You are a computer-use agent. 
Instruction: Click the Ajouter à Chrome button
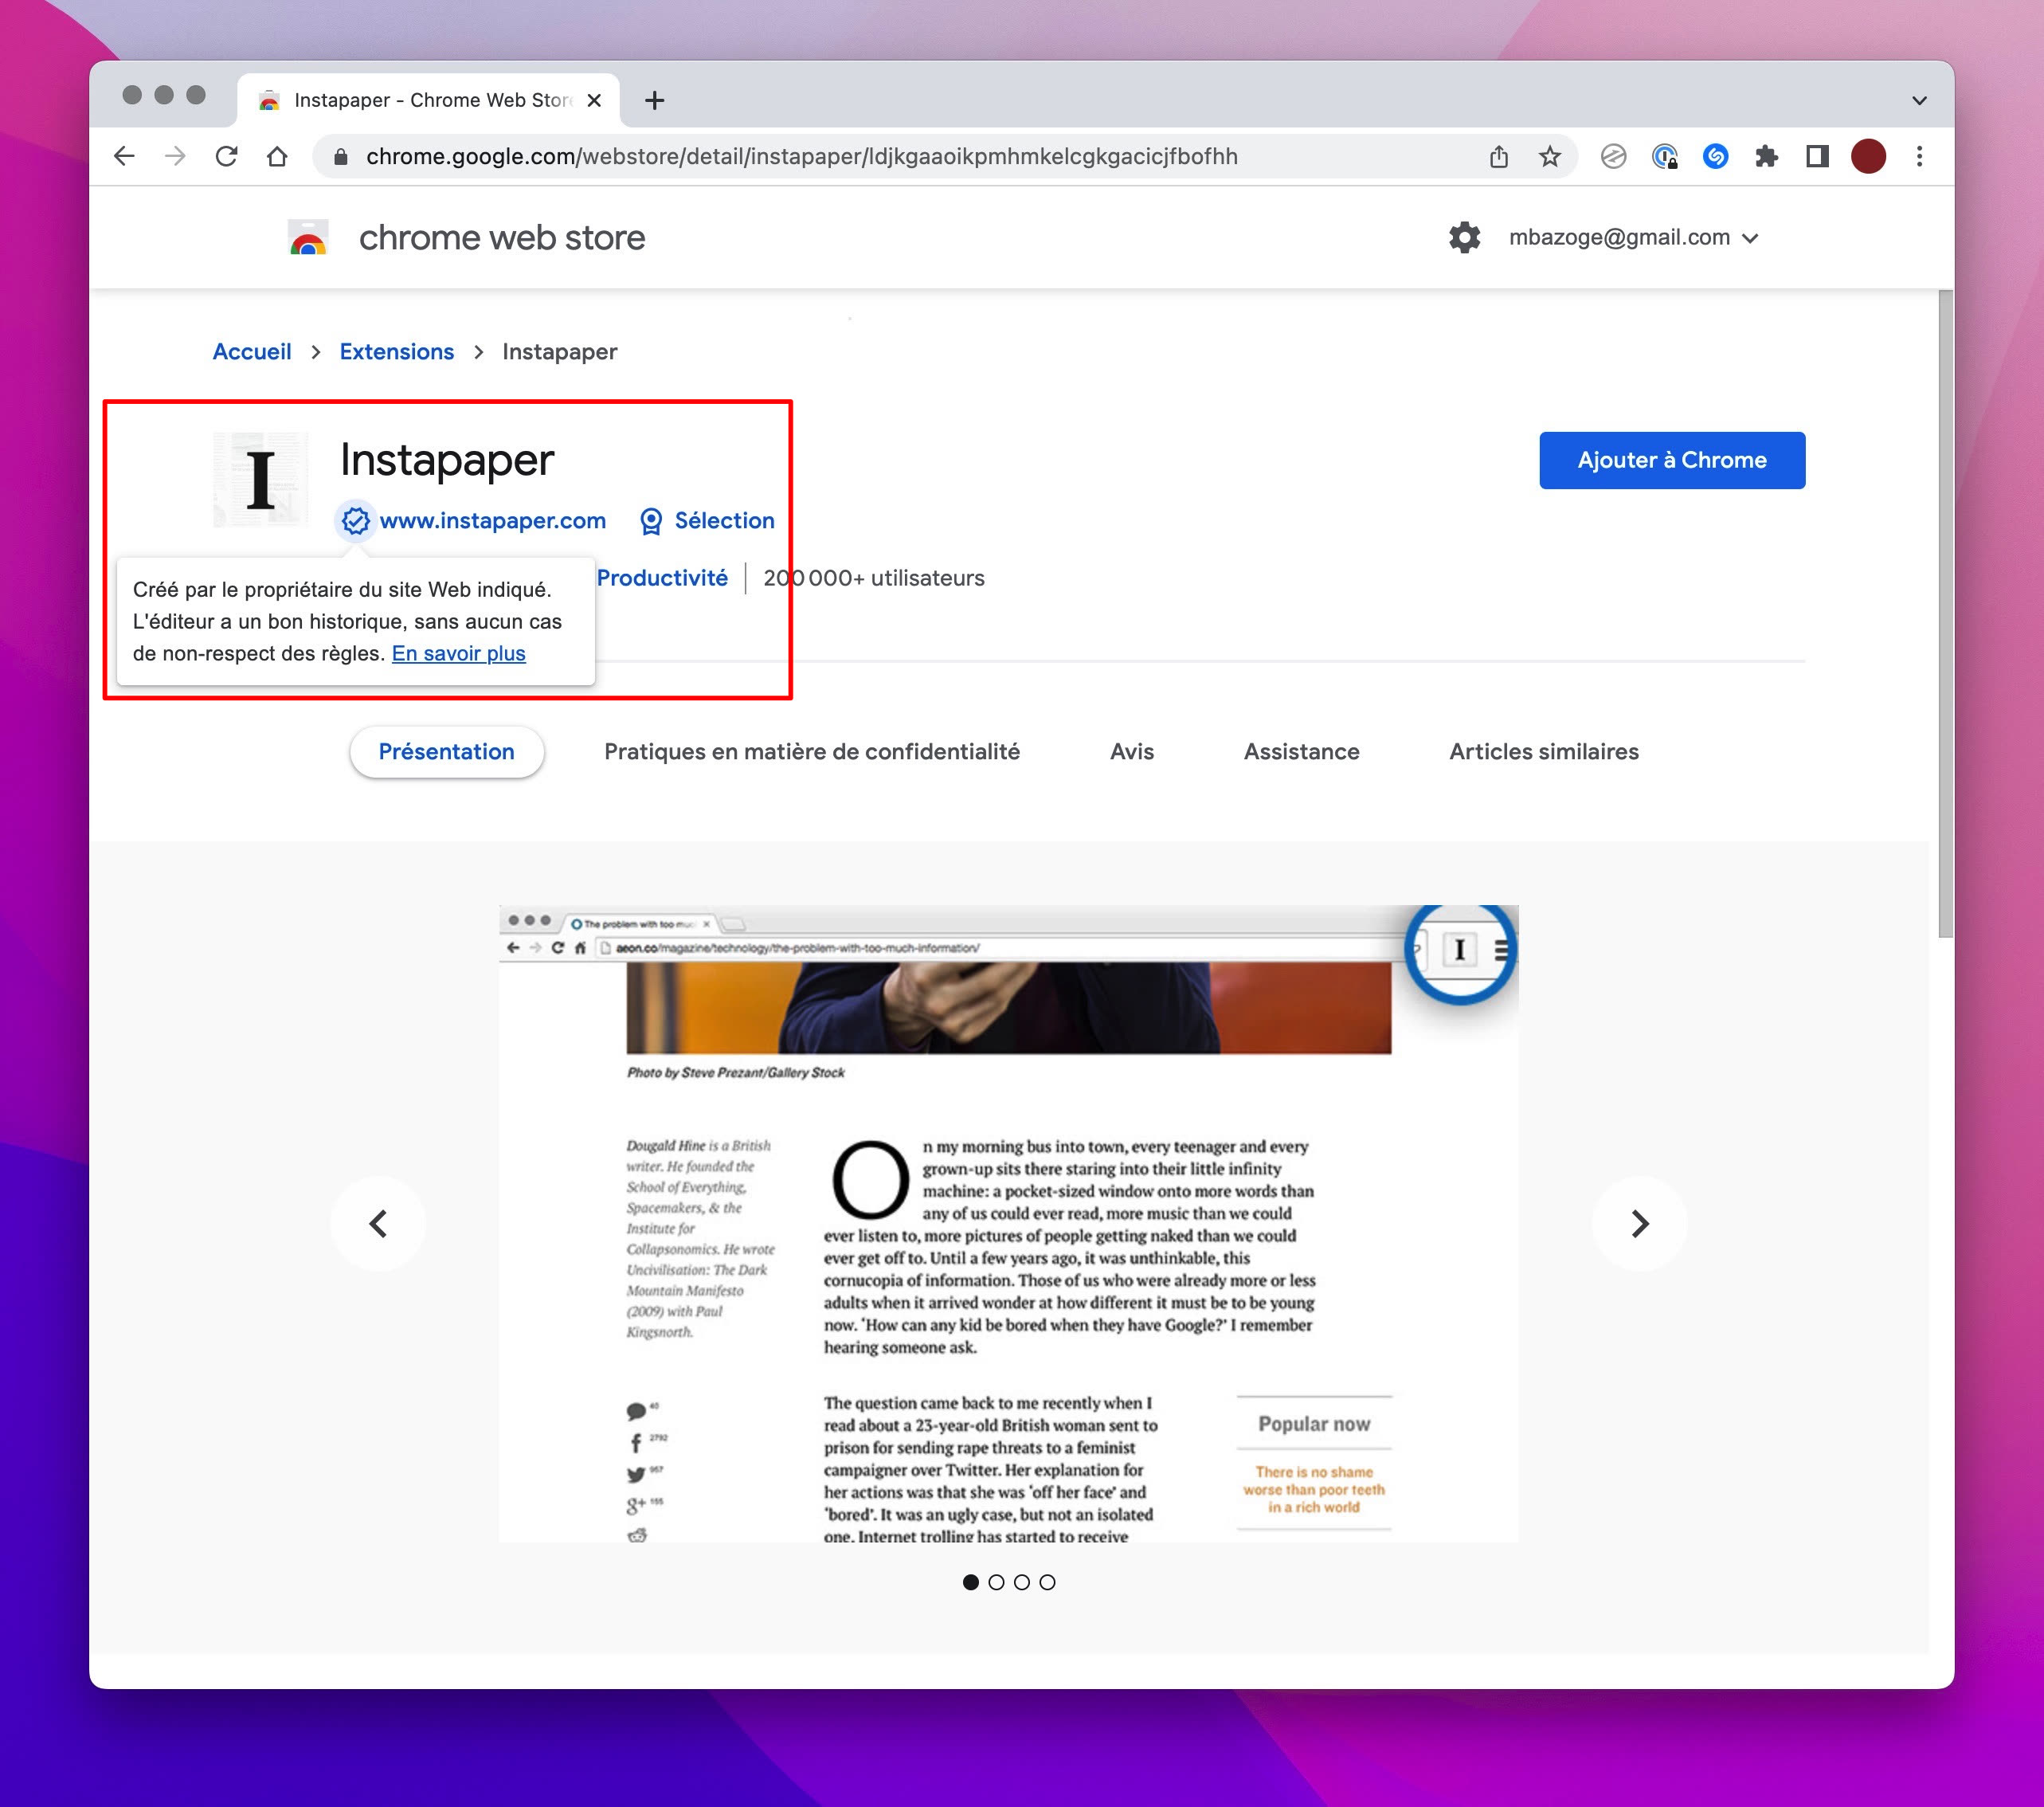(1671, 460)
